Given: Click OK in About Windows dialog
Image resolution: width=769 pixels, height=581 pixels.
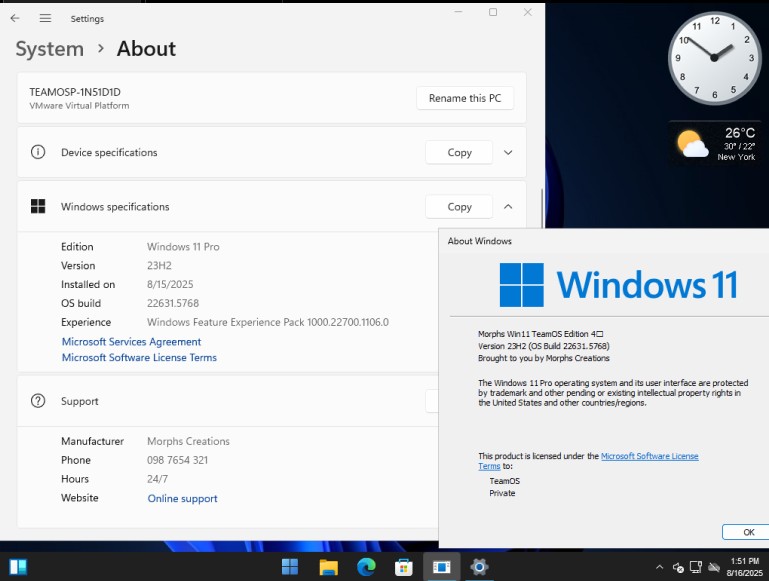Looking at the screenshot, I should point(745,532).
